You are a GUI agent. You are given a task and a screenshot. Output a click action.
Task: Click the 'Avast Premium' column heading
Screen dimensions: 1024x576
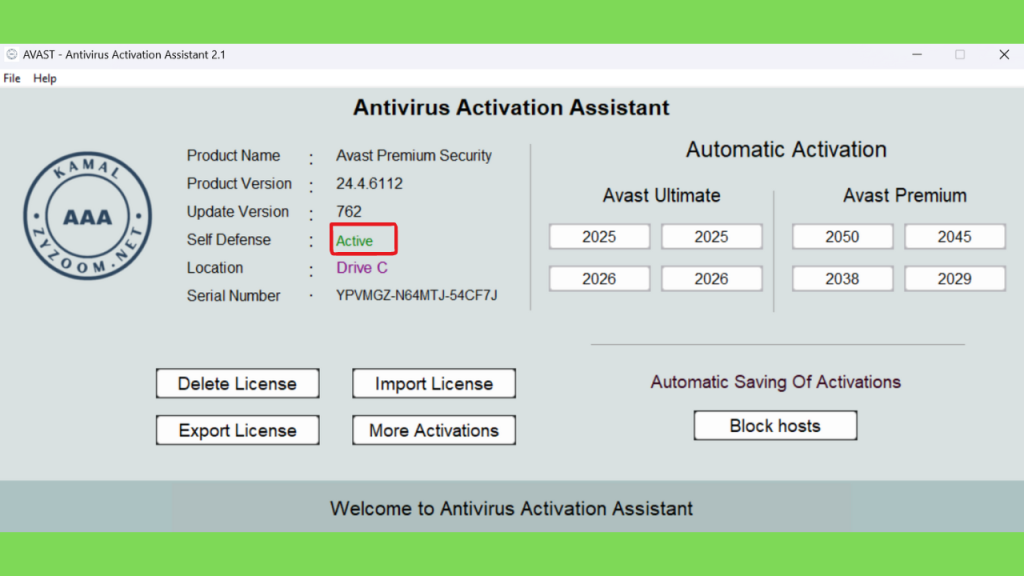coord(904,195)
